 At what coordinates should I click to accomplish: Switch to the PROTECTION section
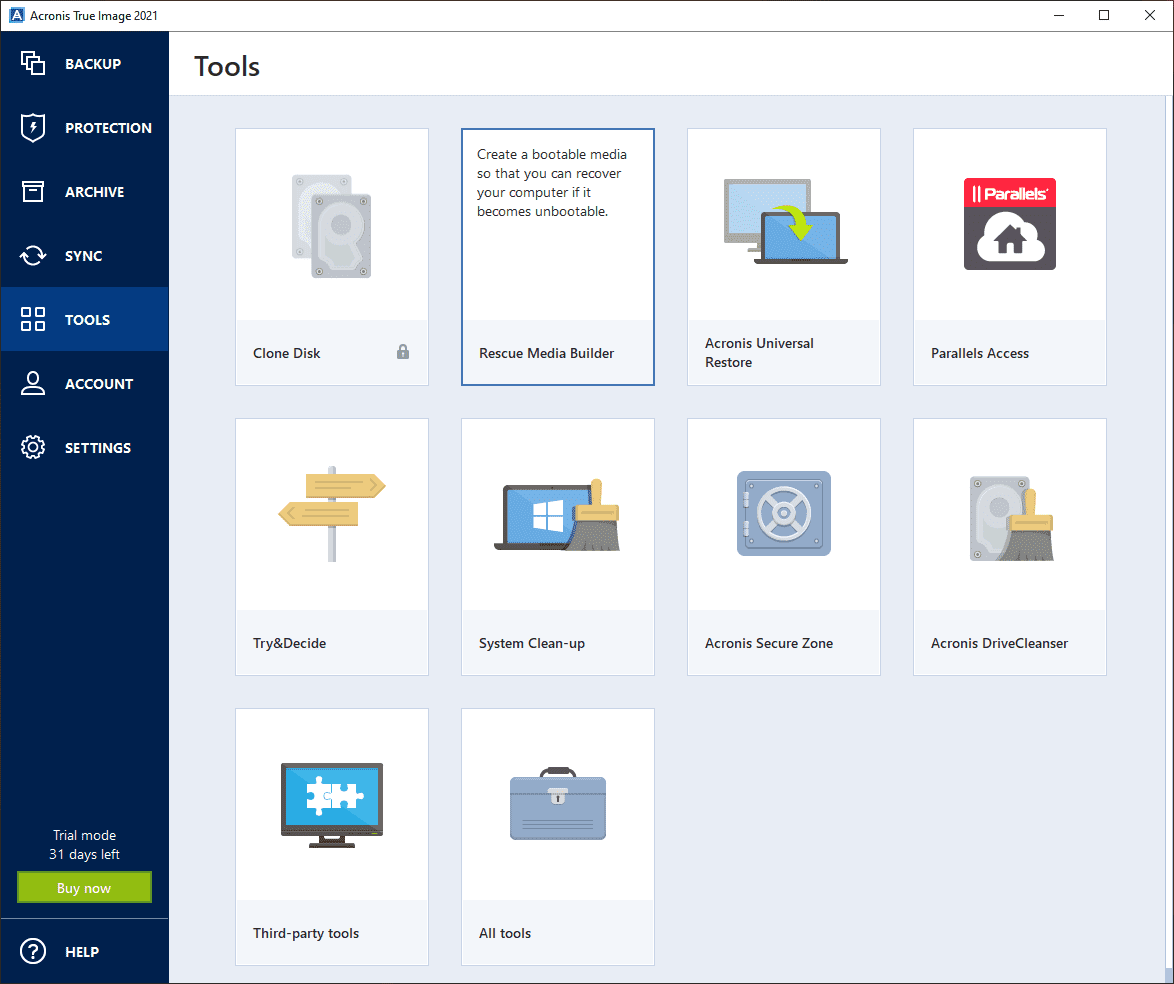click(108, 128)
